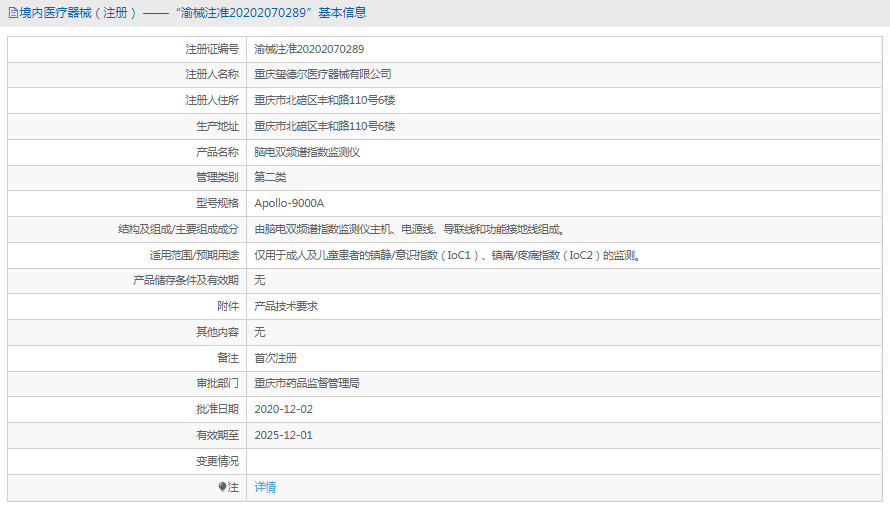
Task: Select the address value in 生产地址 row
Action: [324, 126]
